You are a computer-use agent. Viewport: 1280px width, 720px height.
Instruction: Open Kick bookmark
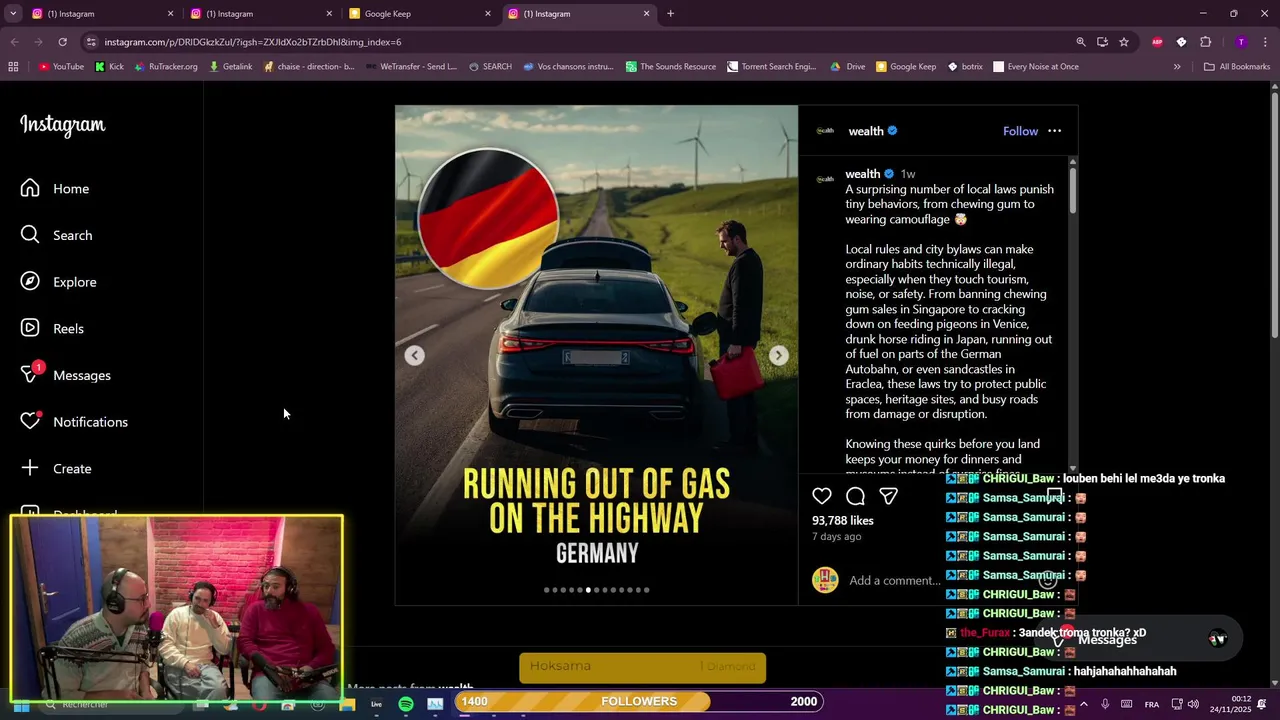pyautogui.click(x=109, y=67)
